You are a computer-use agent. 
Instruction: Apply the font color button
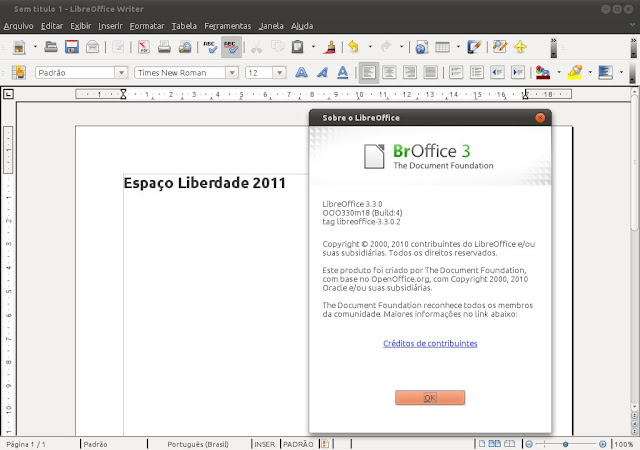tap(543, 73)
